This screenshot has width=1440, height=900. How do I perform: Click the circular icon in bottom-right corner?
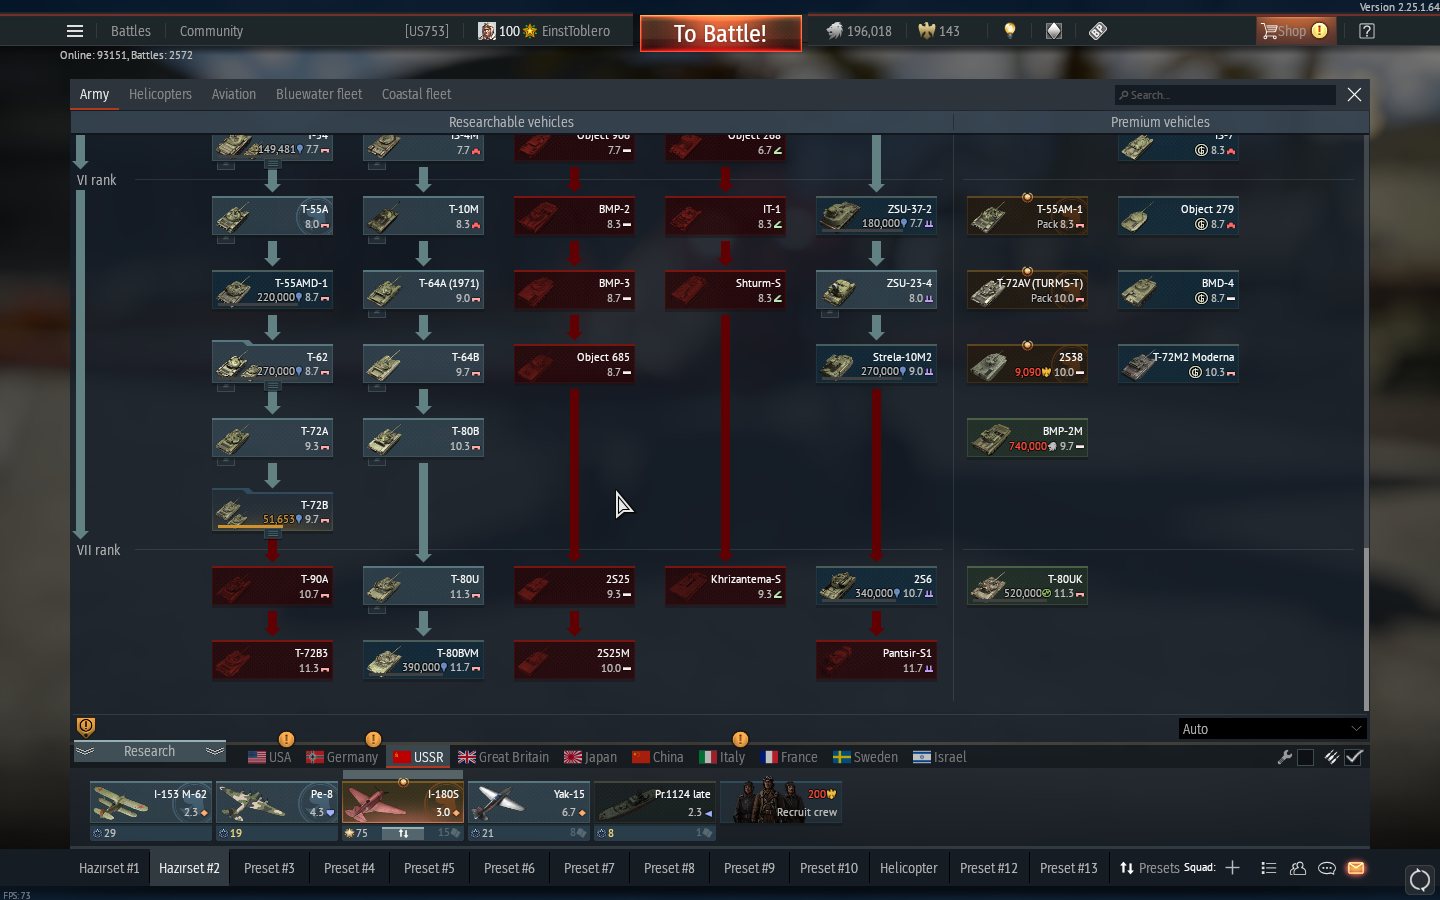click(1420, 880)
